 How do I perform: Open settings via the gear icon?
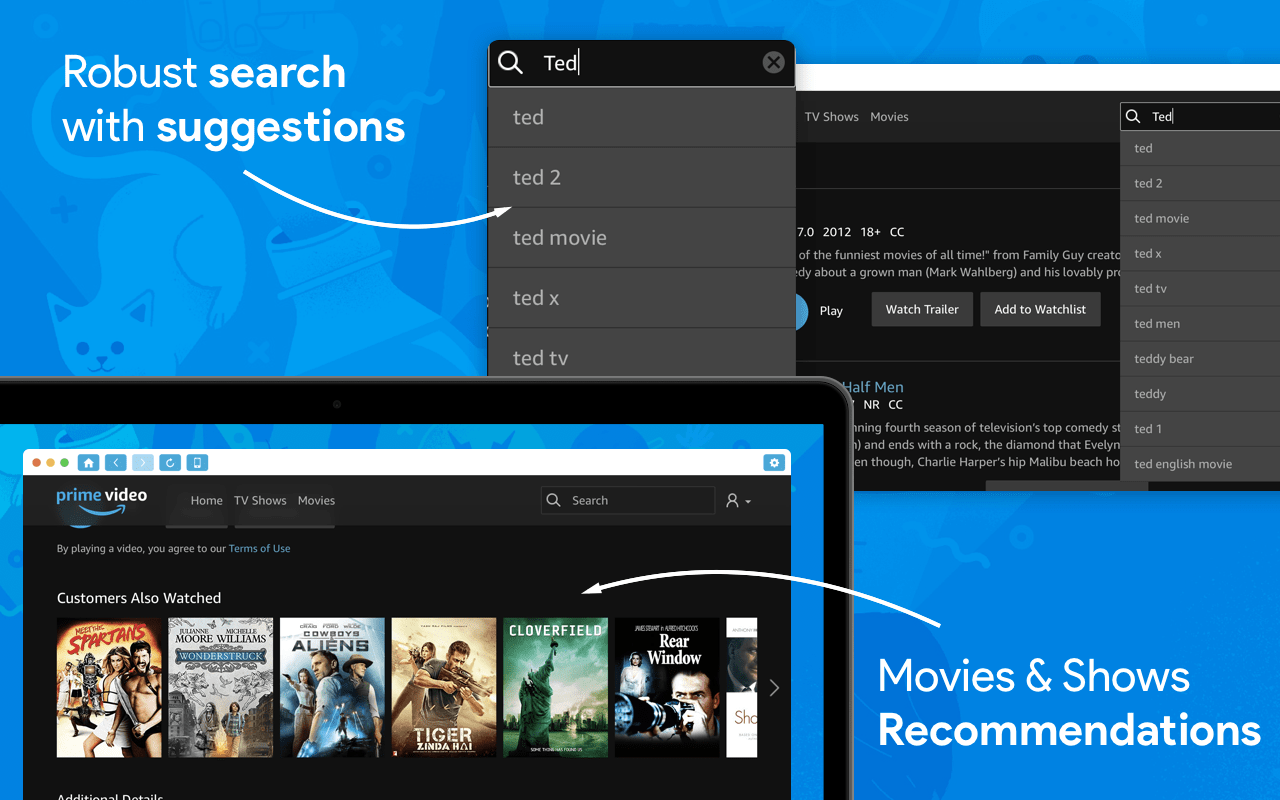click(774, 463)
